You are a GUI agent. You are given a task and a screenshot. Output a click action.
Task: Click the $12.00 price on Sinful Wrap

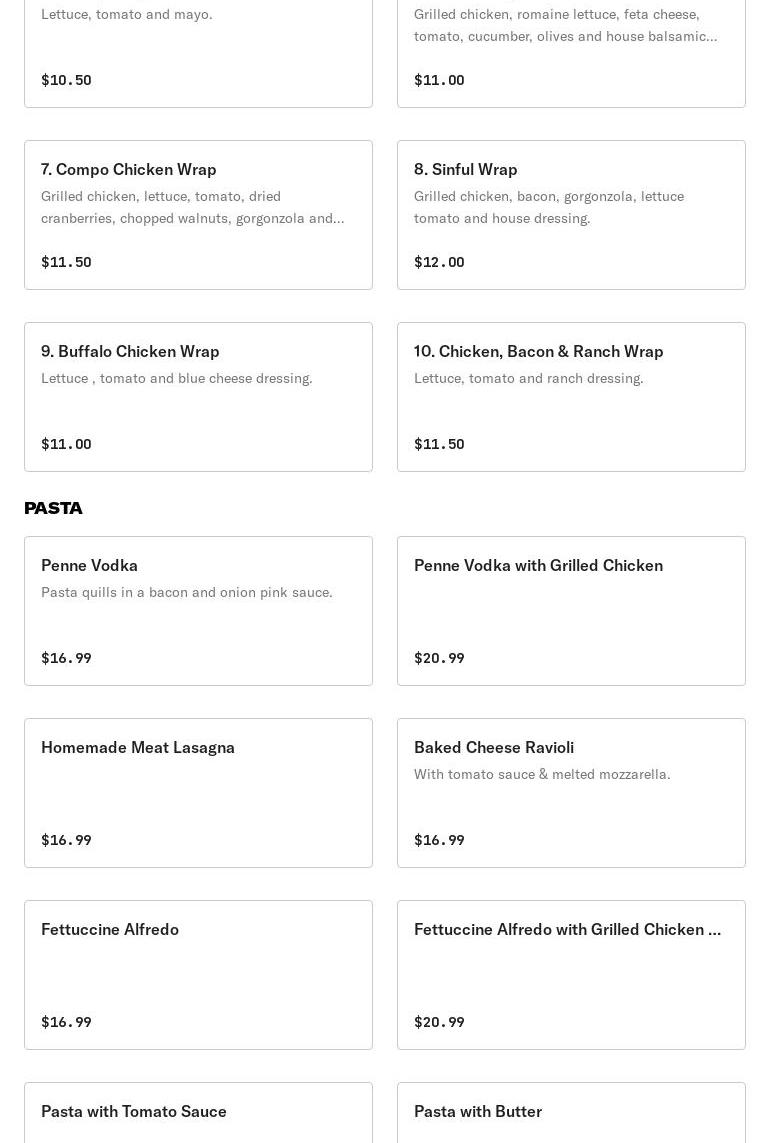pos(439,262)
